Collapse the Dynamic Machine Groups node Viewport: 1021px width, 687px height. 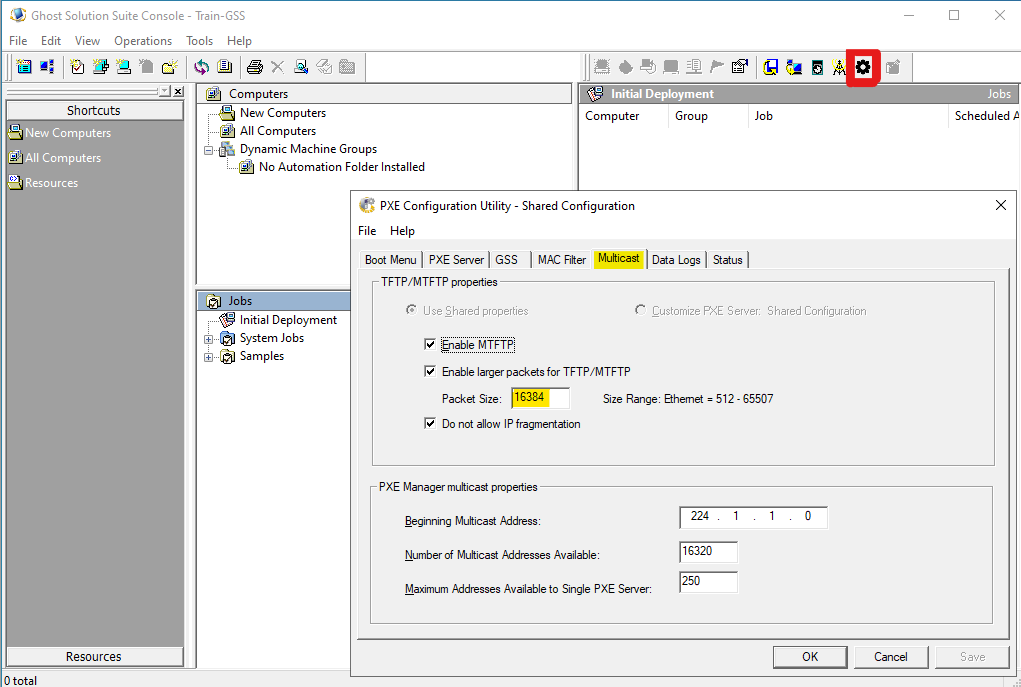click(209, 150)
